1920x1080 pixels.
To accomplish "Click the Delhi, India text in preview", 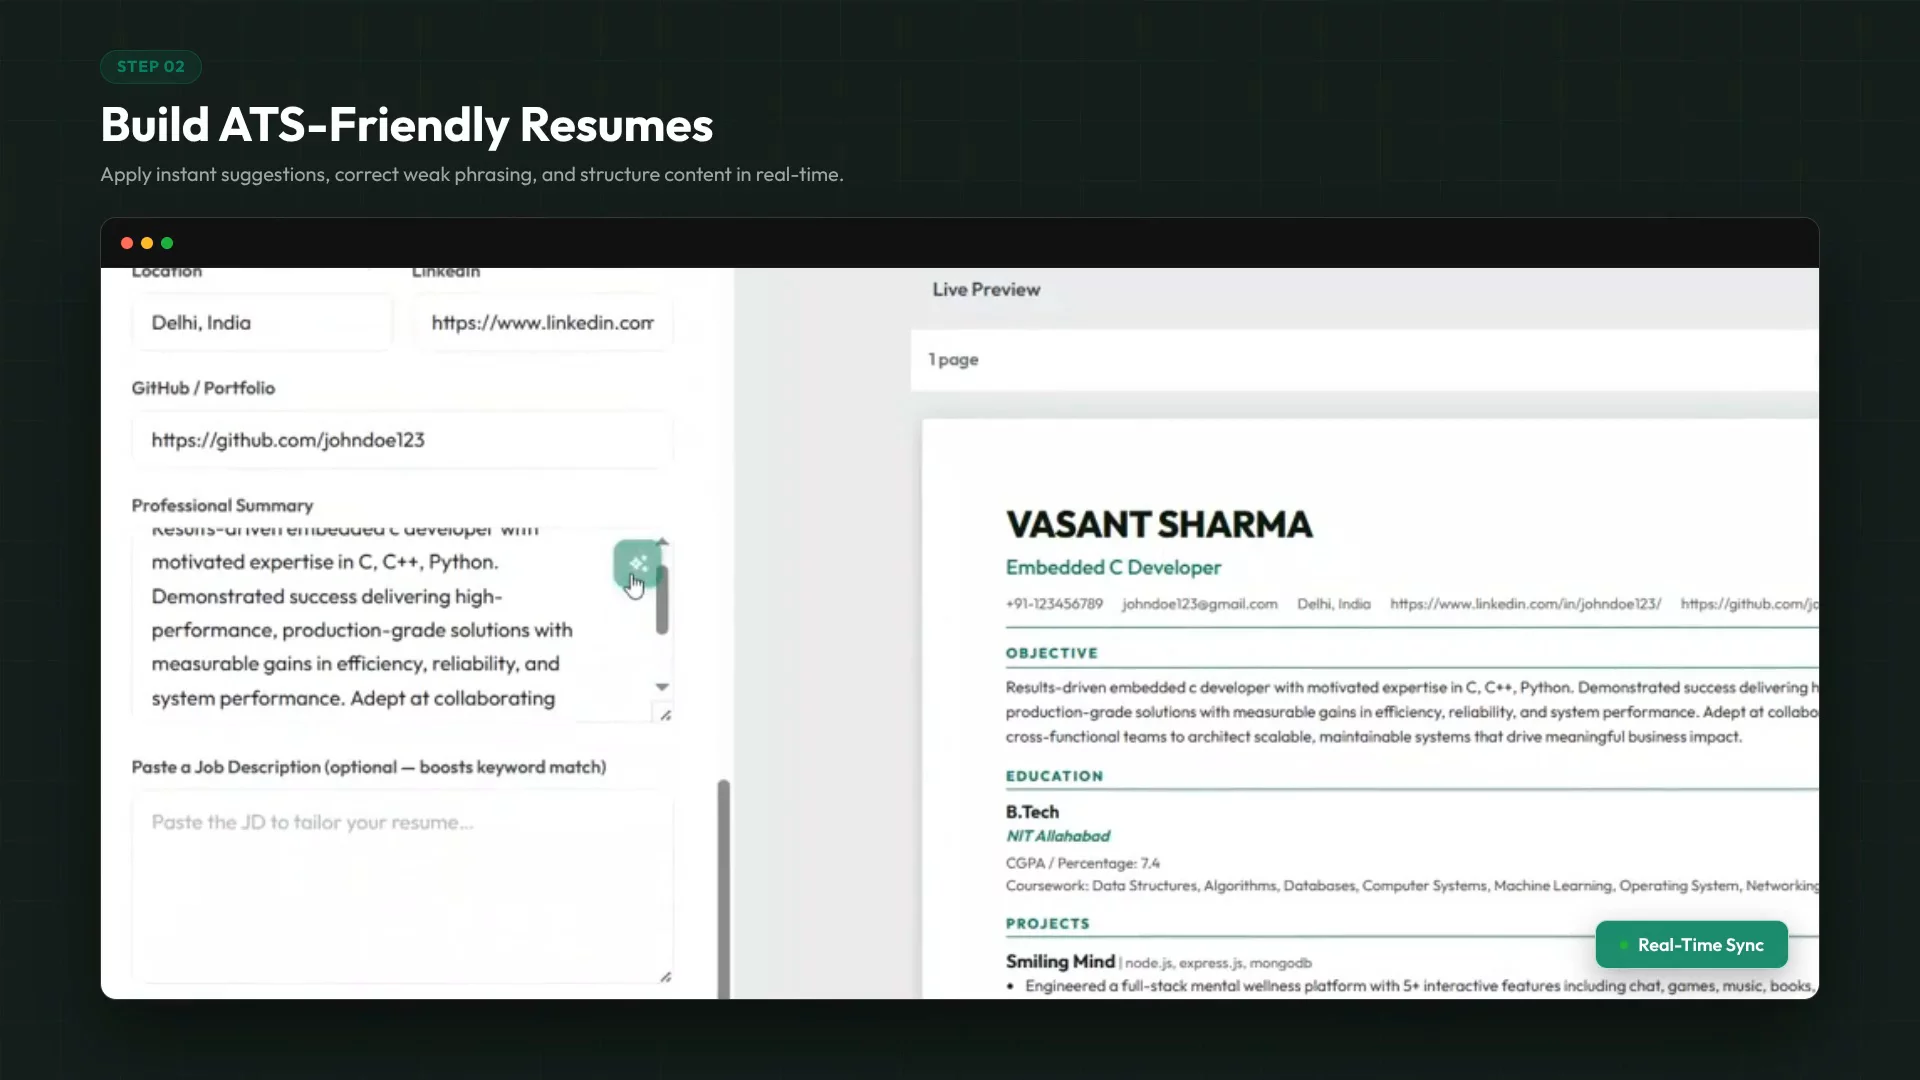I will [x=1333, y=604].
